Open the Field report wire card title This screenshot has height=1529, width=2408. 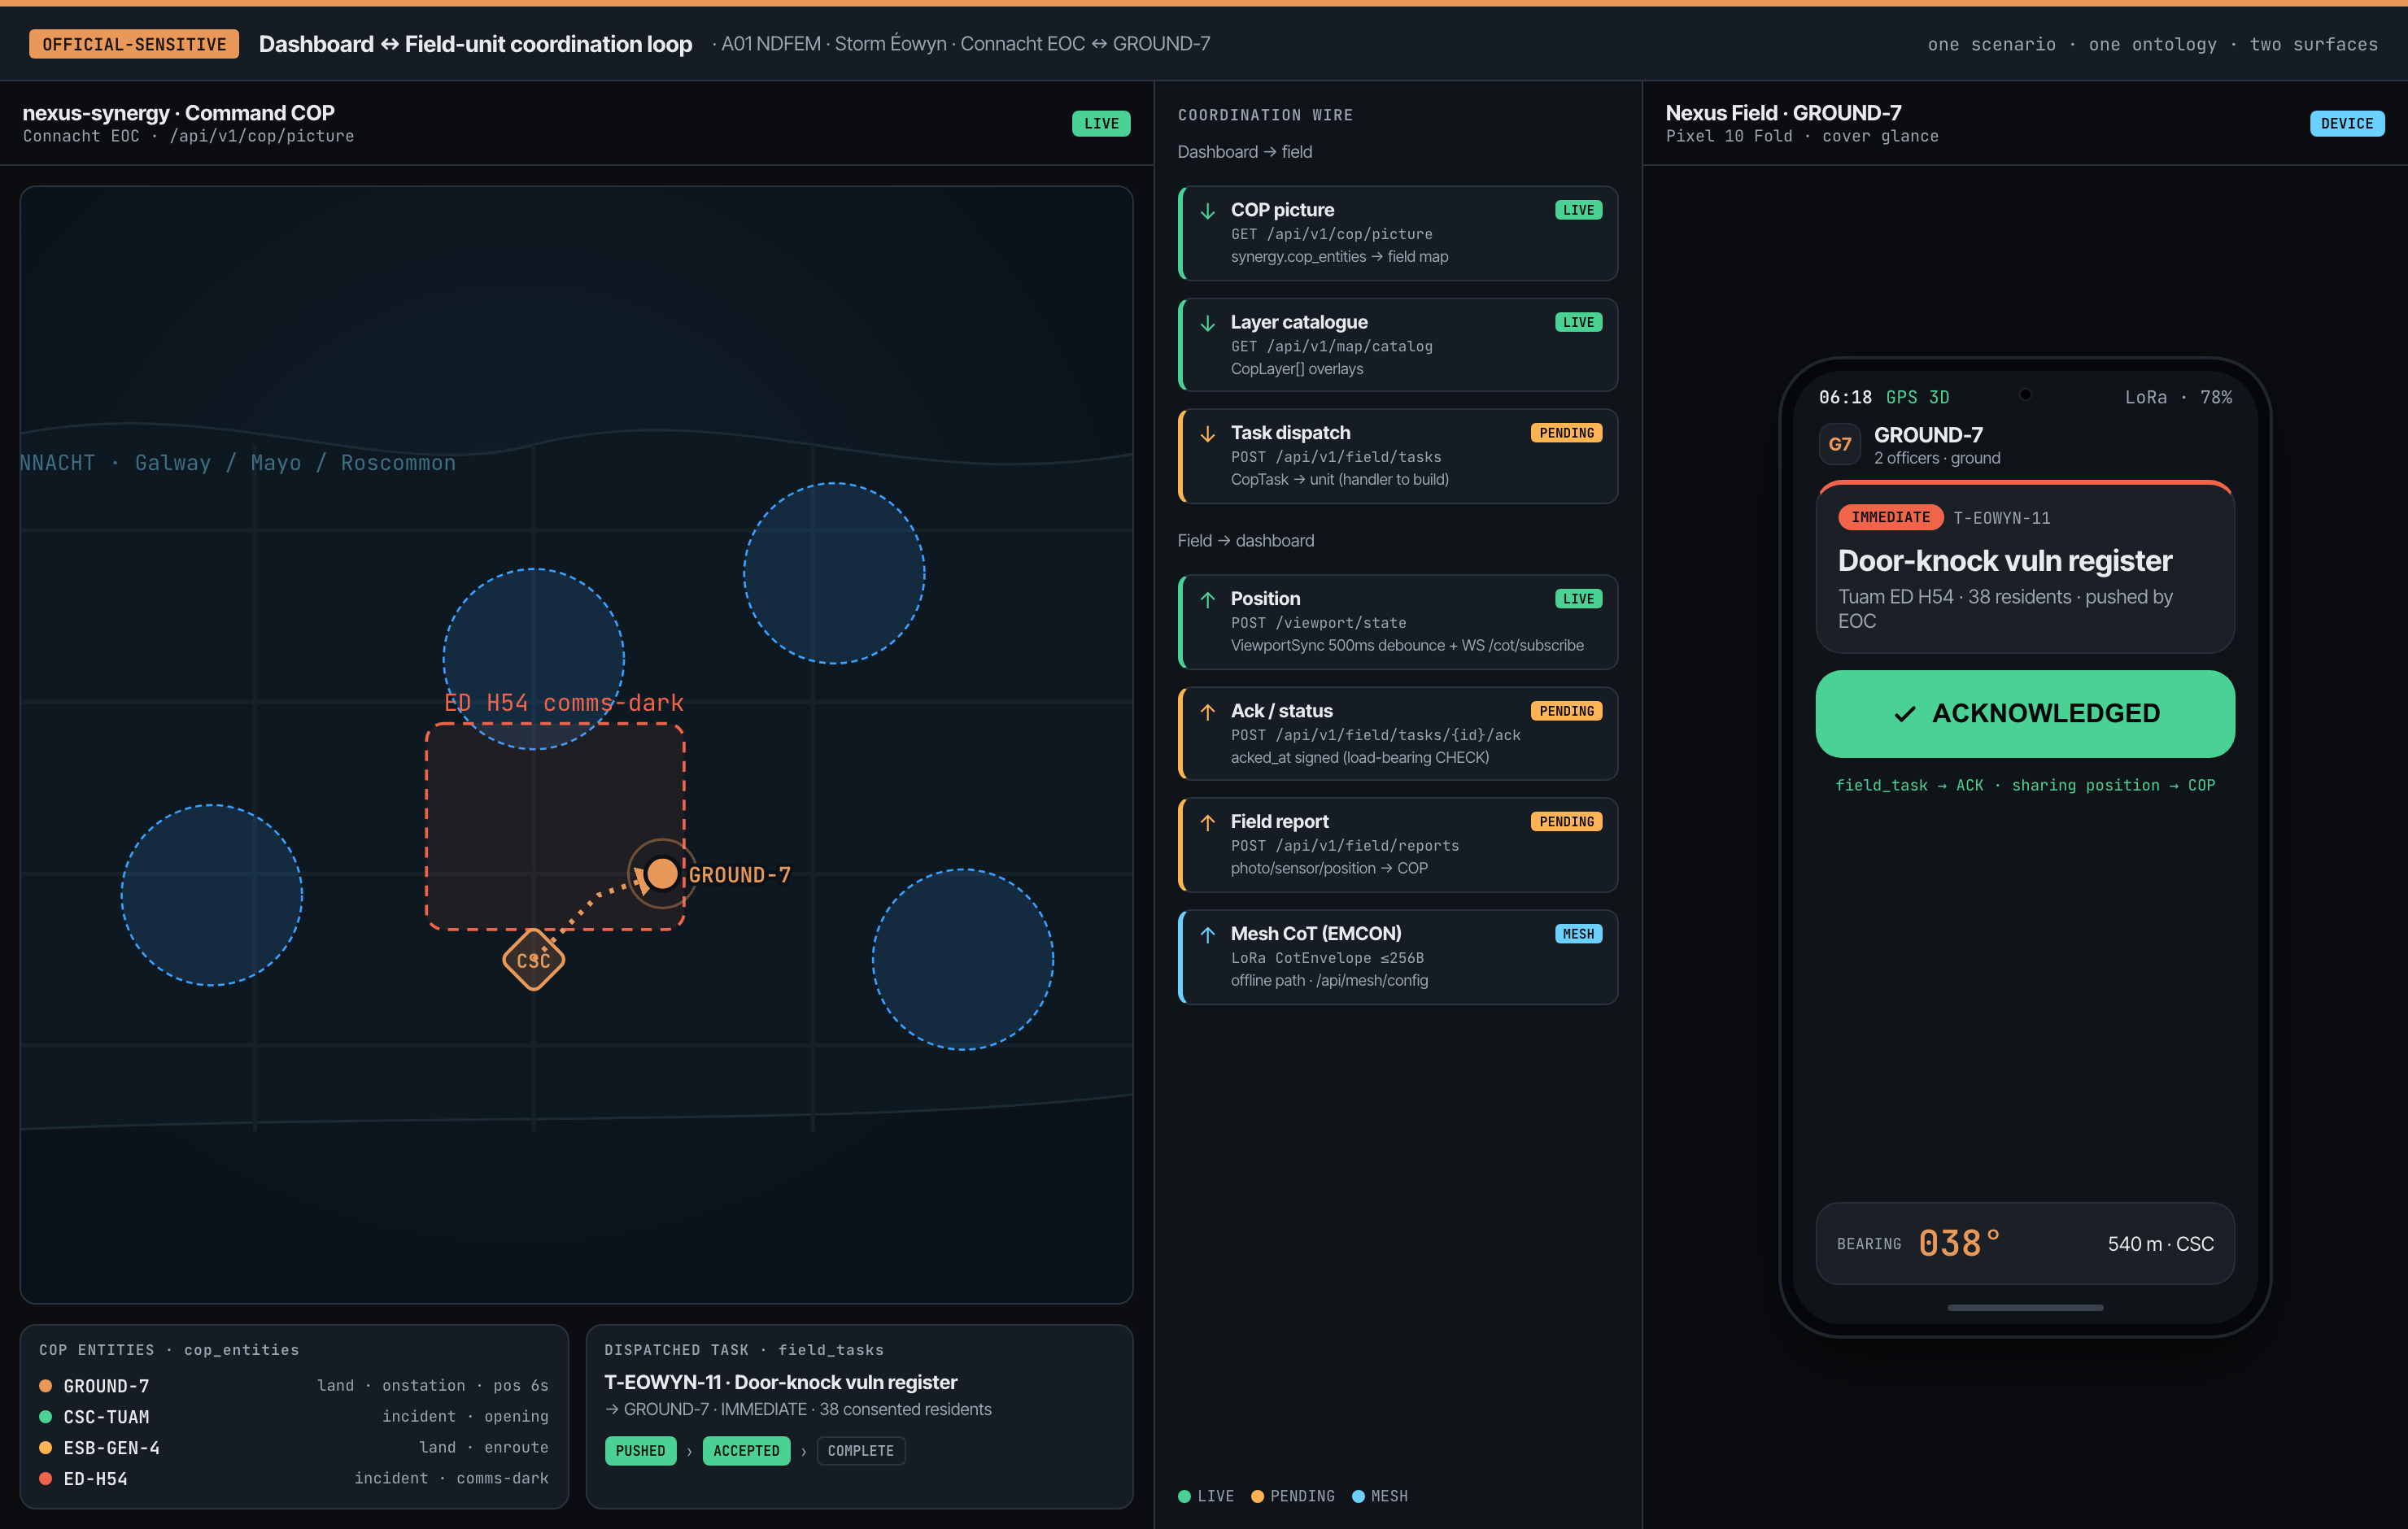pos(1279,822)
